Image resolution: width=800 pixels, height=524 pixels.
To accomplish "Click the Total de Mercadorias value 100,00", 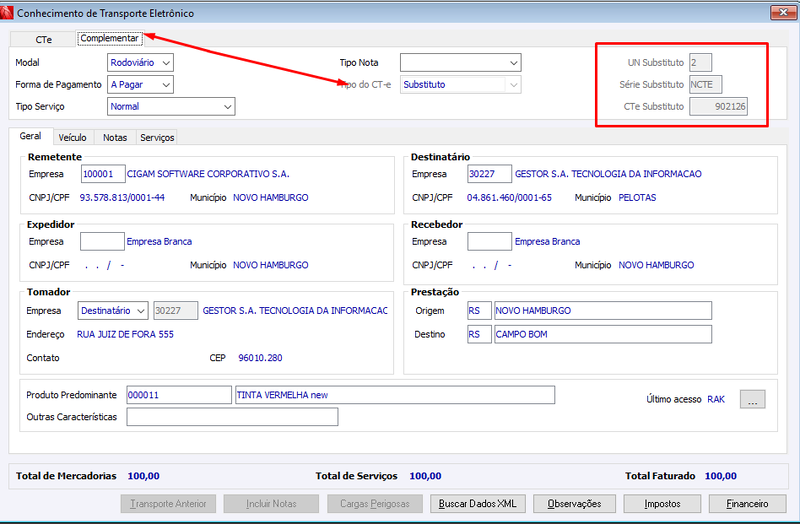I will (143, 476).
